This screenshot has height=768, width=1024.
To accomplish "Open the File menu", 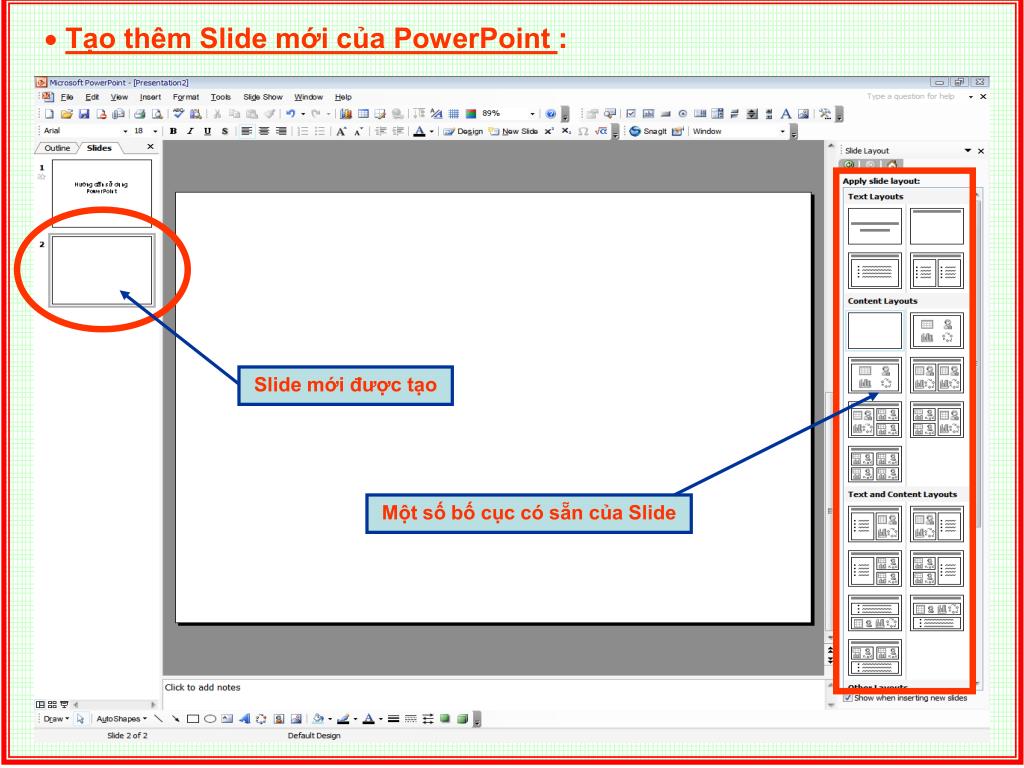I will tap(67, 97).
